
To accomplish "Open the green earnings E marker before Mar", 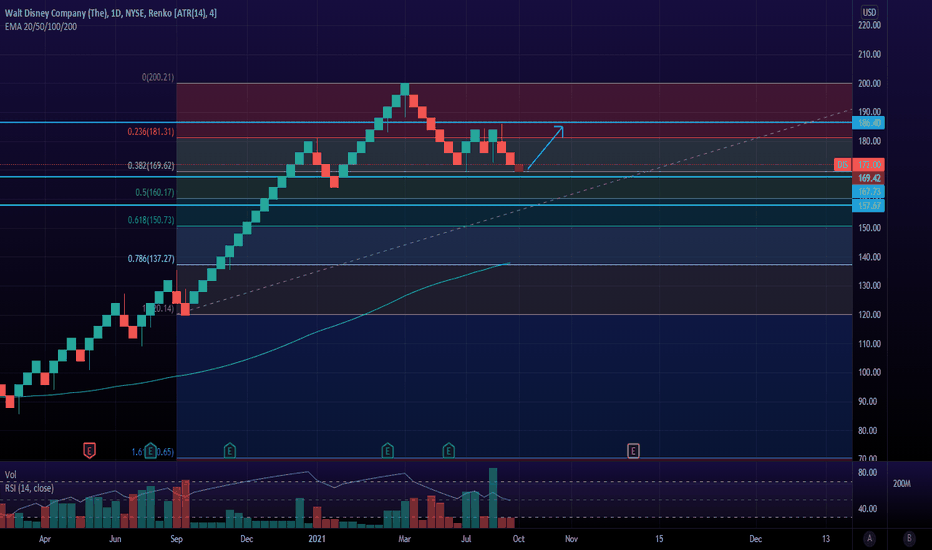I will (388, 451).
